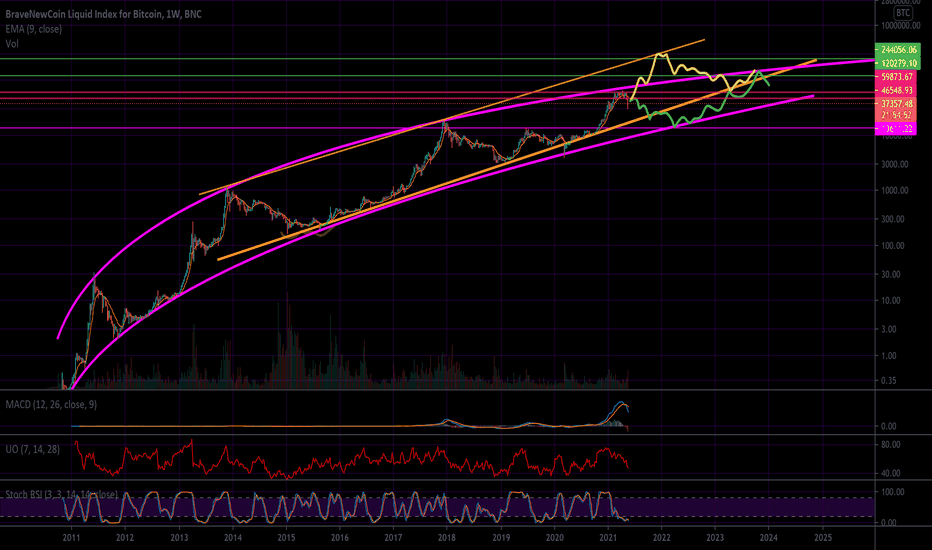The image size is (932, 550).
Task: Click the 37357.48 current price label
Action: coord(896,103)
